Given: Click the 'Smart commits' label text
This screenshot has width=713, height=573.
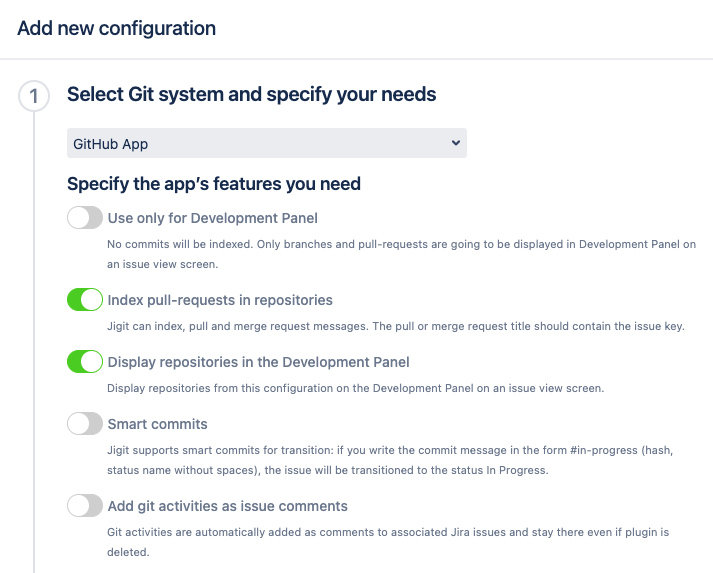Looking at the screenshot, I should 157,424.
